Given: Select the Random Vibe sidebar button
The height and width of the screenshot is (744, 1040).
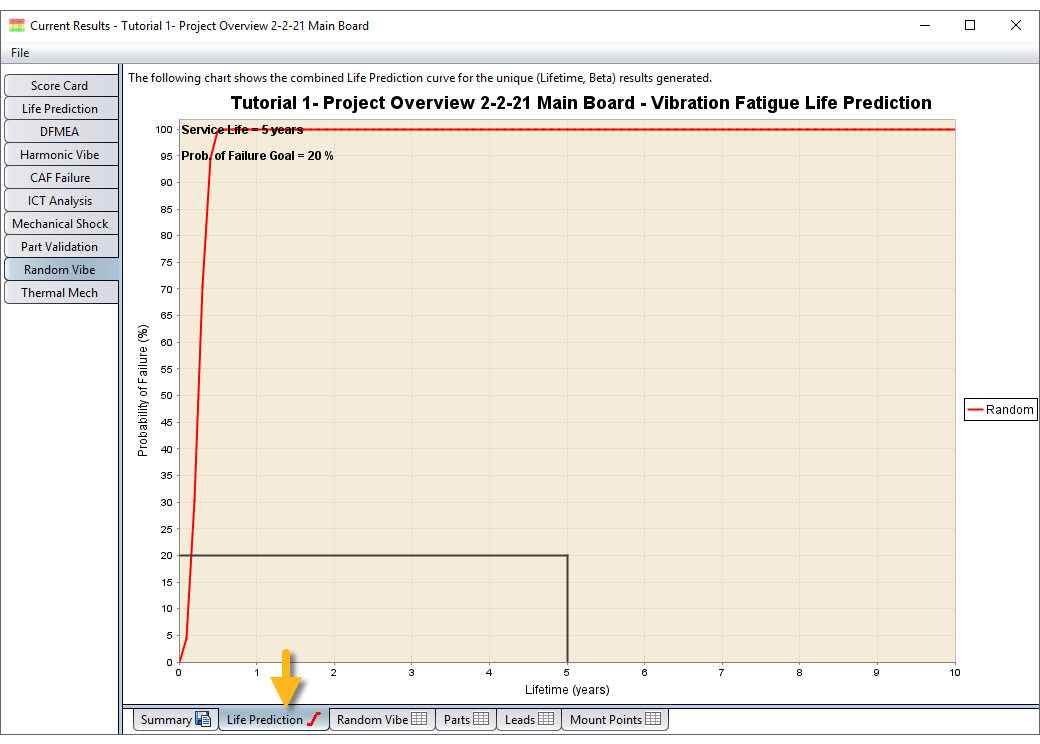Looking at the screenshot, I should pos(60,269).
